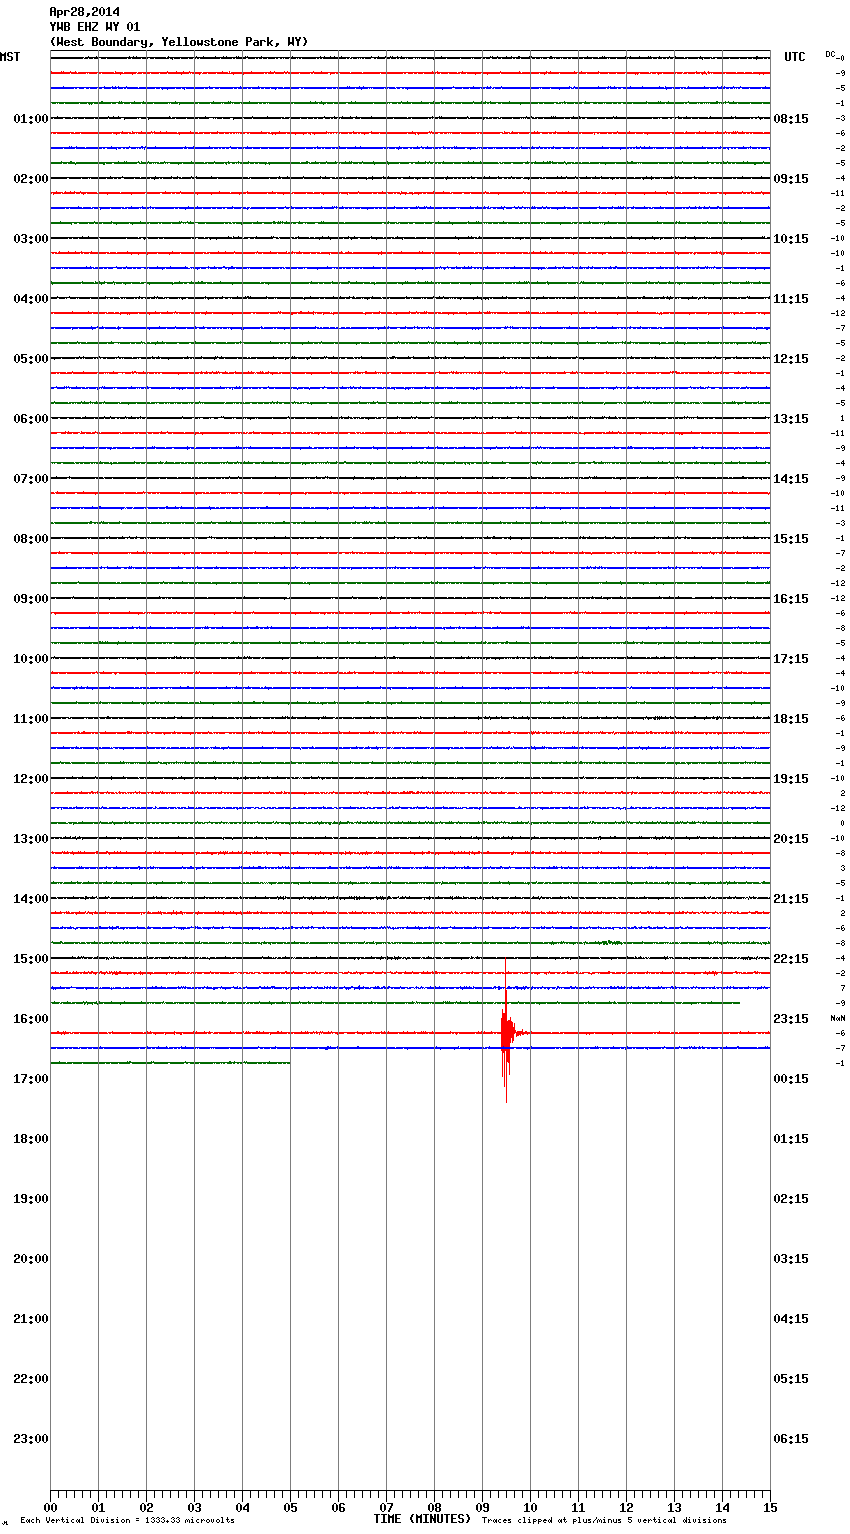850x1534 pixels.
Task: Click the UTC time label '08:15'
Action: [791, 119]
